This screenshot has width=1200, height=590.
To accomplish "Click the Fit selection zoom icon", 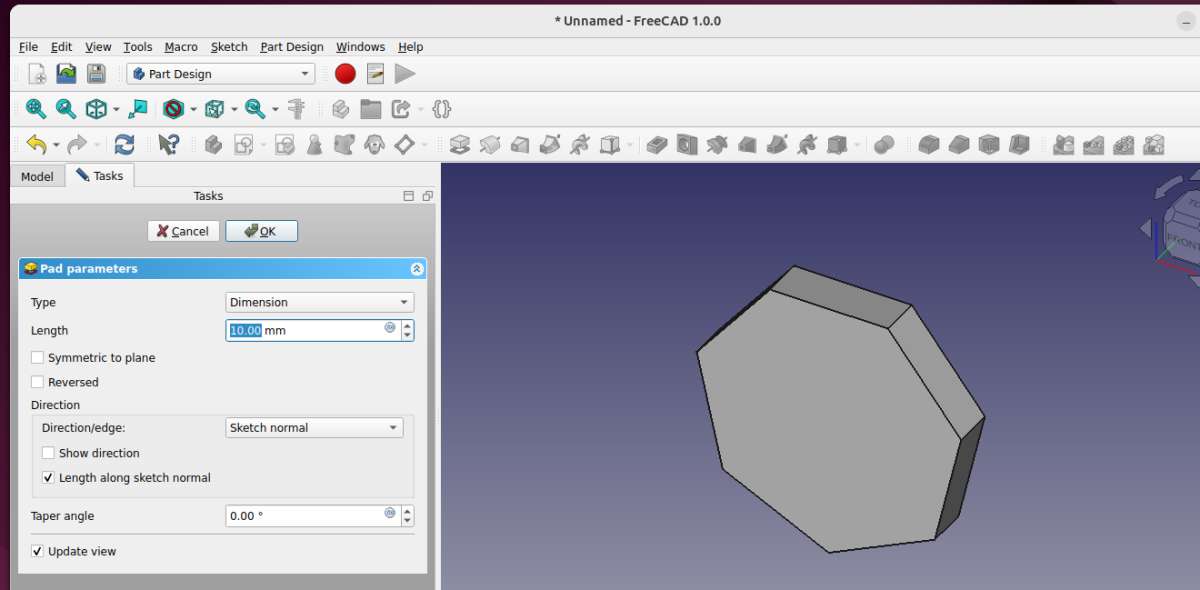I will [x=66, y=109].
